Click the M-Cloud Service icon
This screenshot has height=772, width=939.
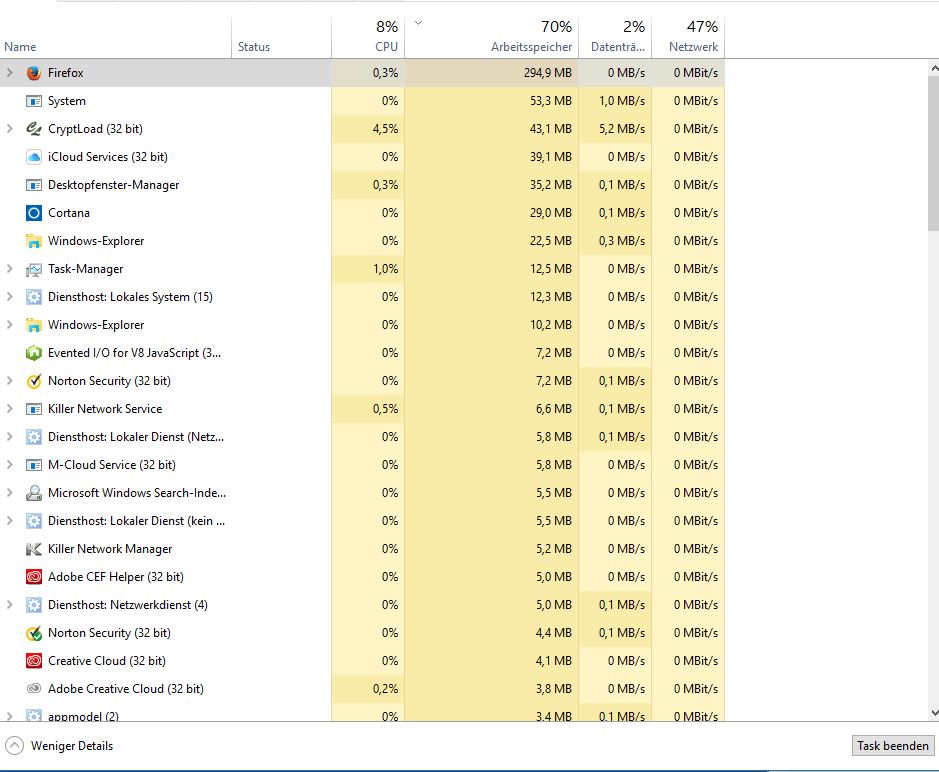(x=34, y=465)
